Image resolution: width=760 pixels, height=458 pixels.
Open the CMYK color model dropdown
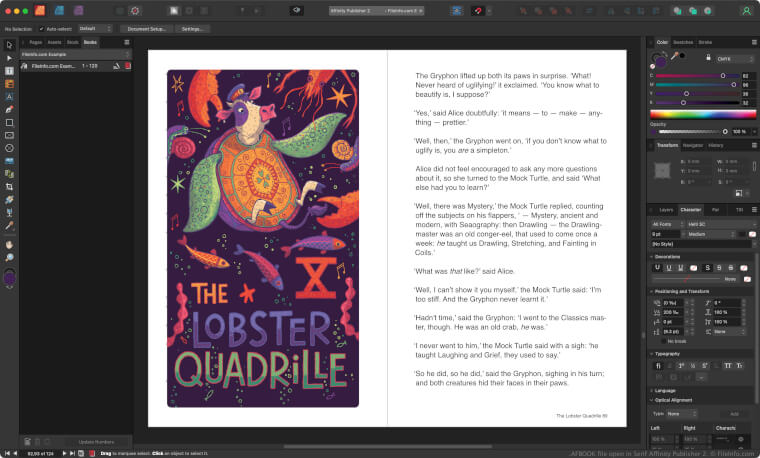point(735,59)
